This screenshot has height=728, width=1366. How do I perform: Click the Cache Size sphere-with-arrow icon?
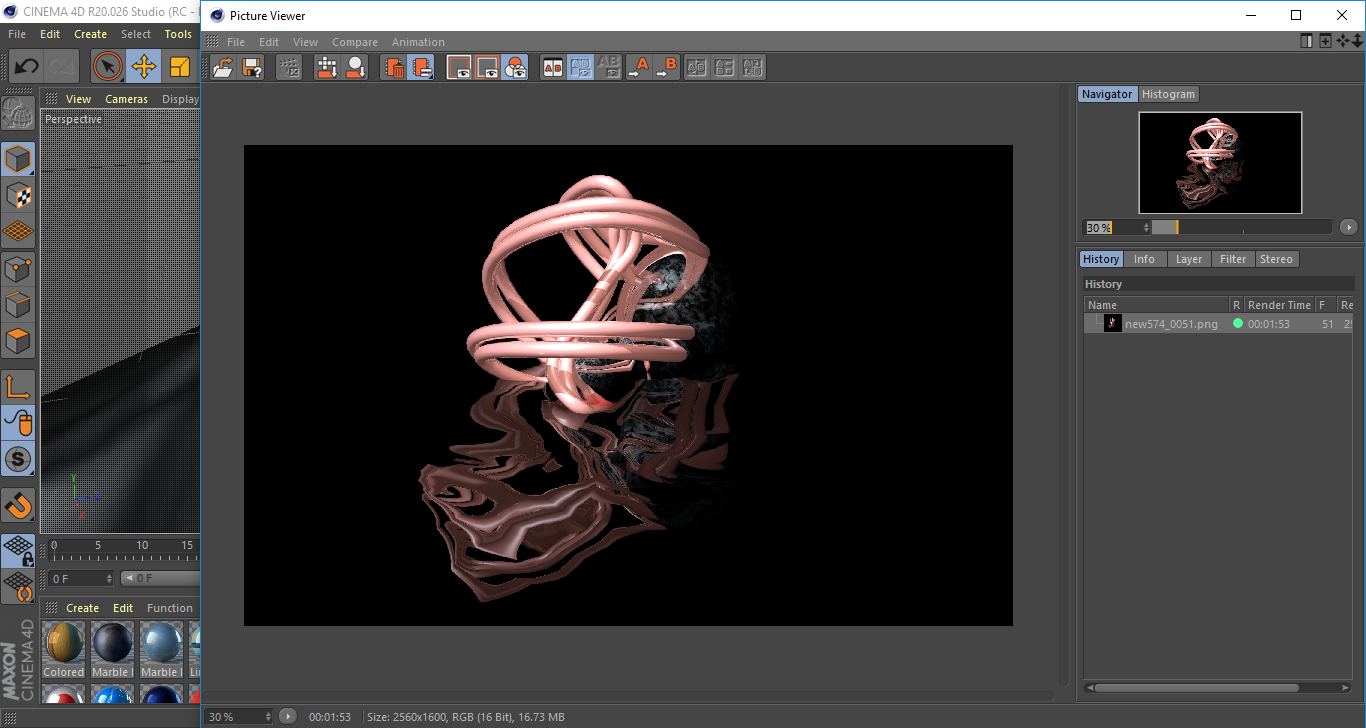click(x=355, y=67)
